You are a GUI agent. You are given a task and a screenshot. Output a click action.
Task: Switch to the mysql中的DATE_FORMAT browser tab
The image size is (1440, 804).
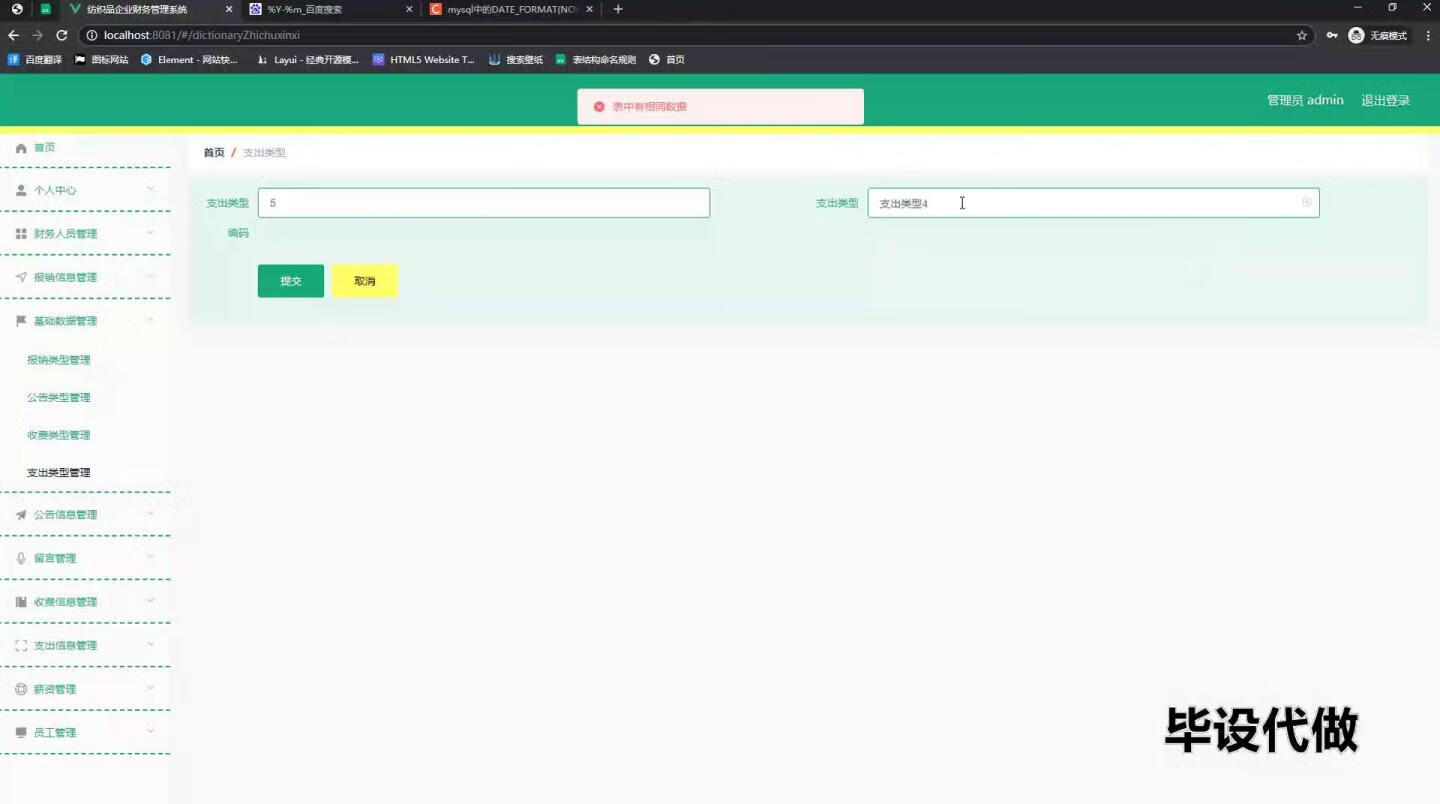pyautogui.click(x=512, y=9)
